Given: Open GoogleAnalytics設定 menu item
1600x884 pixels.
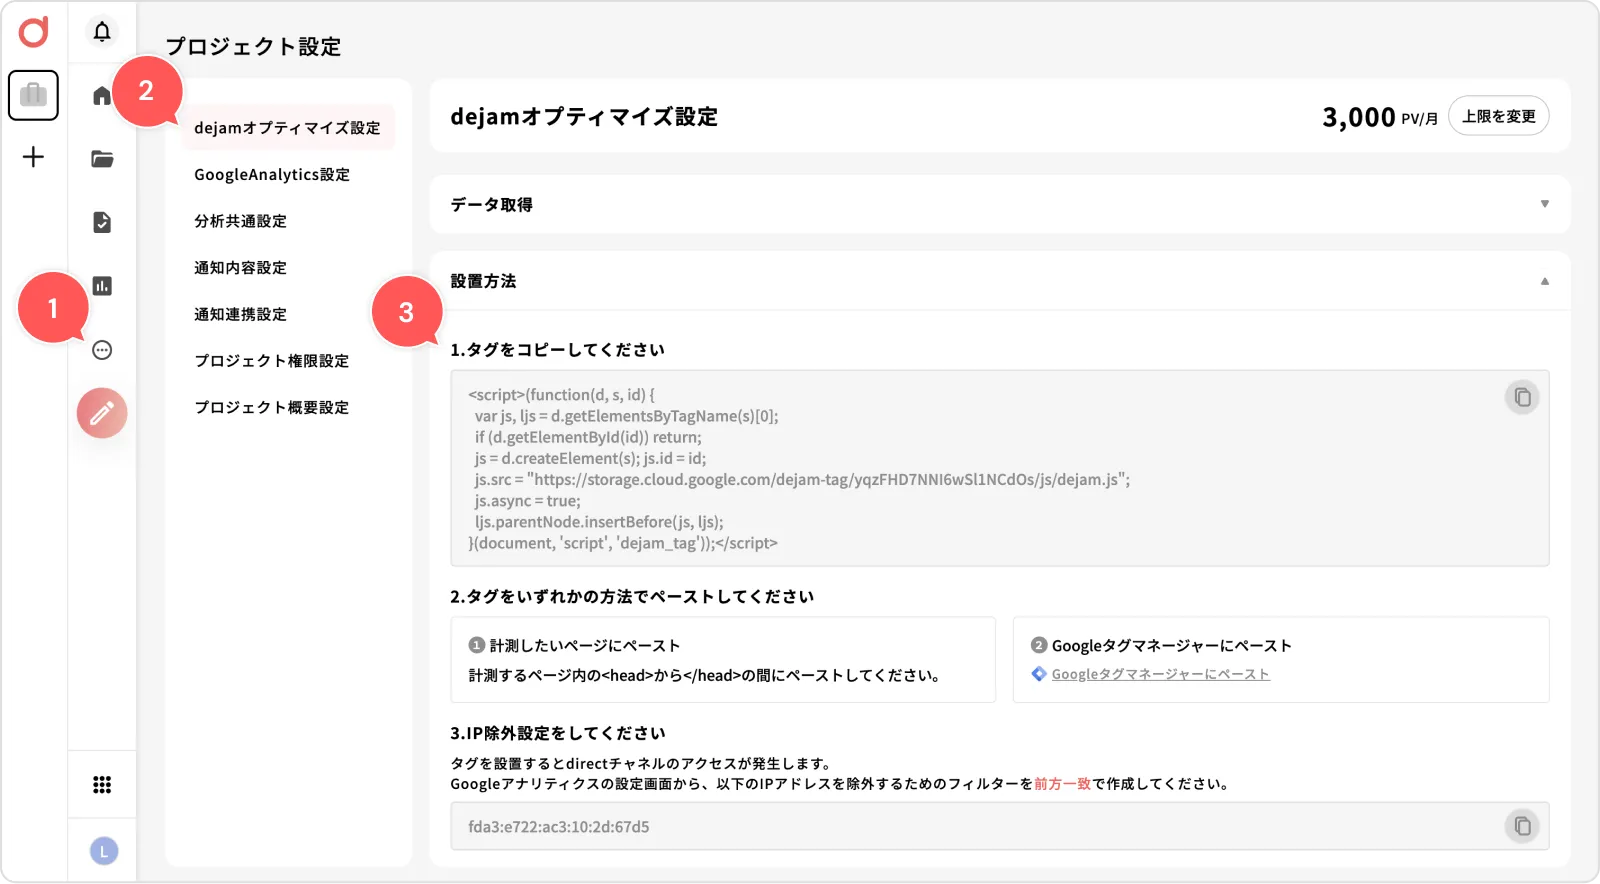Looking at the screenshot, I should coord(272,175).
